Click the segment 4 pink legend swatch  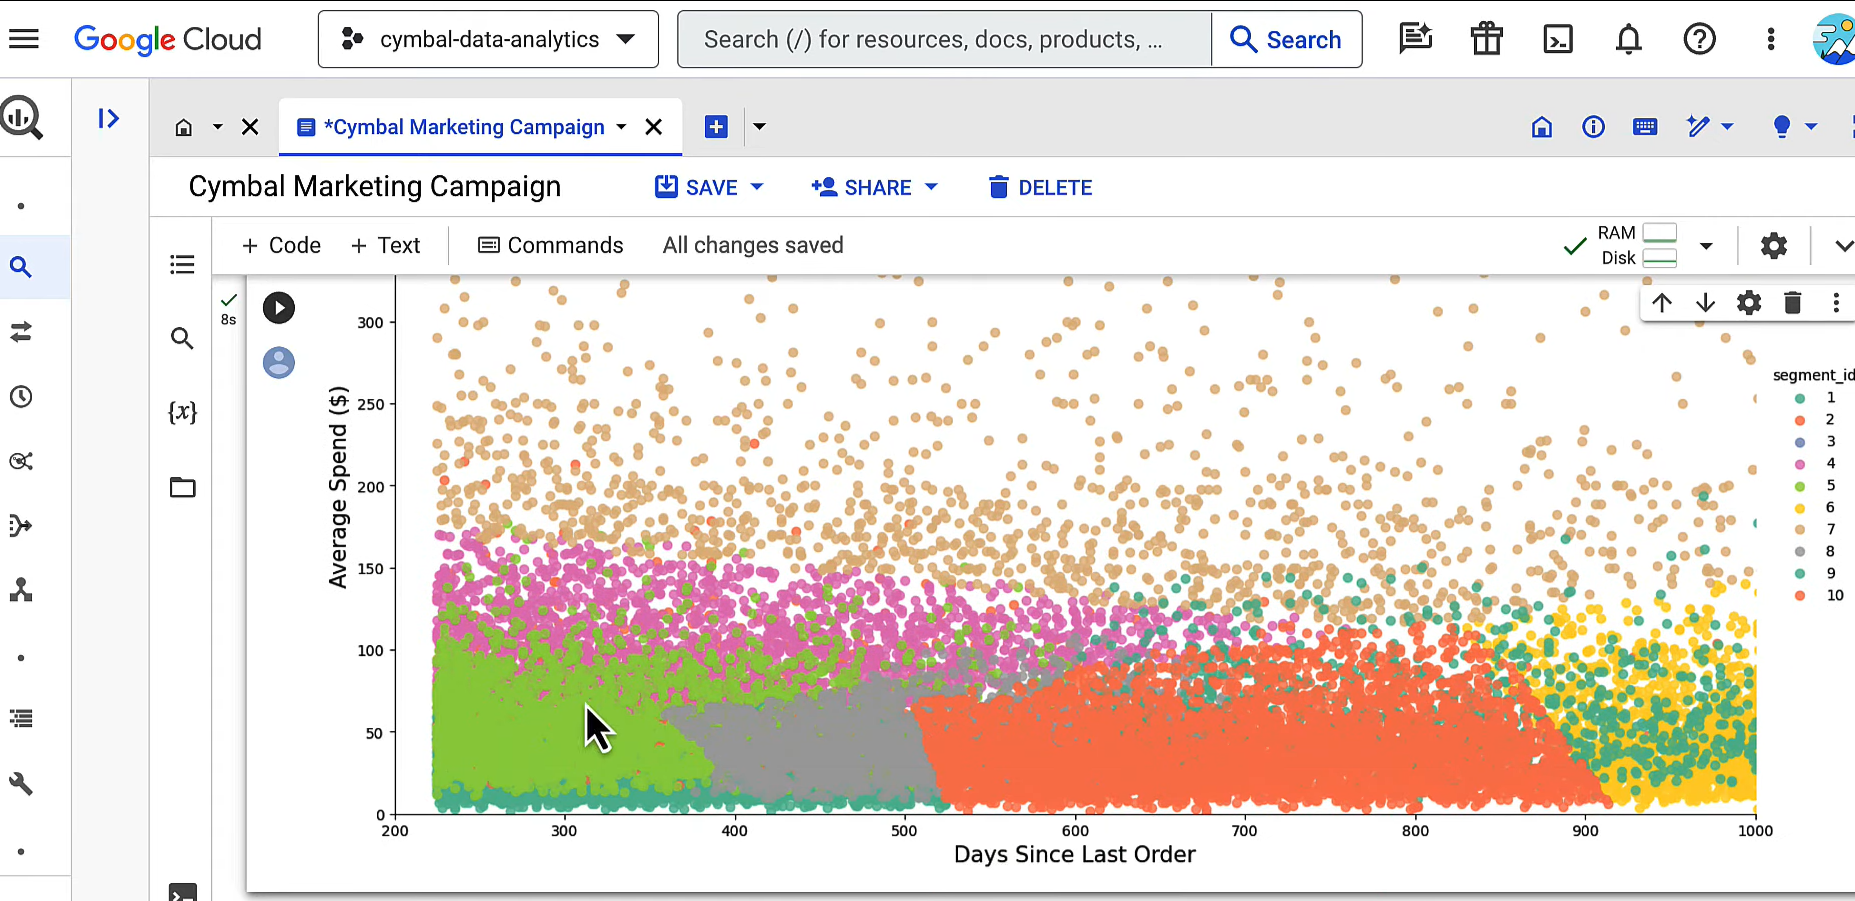point(1799,464)
